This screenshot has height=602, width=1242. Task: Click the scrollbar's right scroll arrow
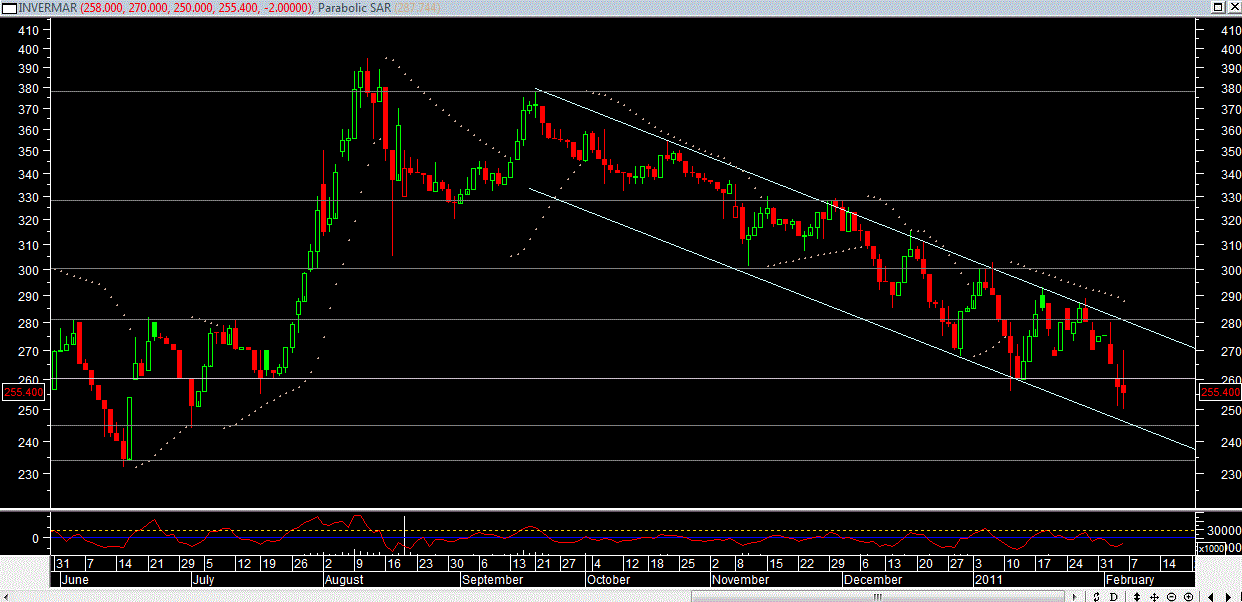coord(1075,597)
